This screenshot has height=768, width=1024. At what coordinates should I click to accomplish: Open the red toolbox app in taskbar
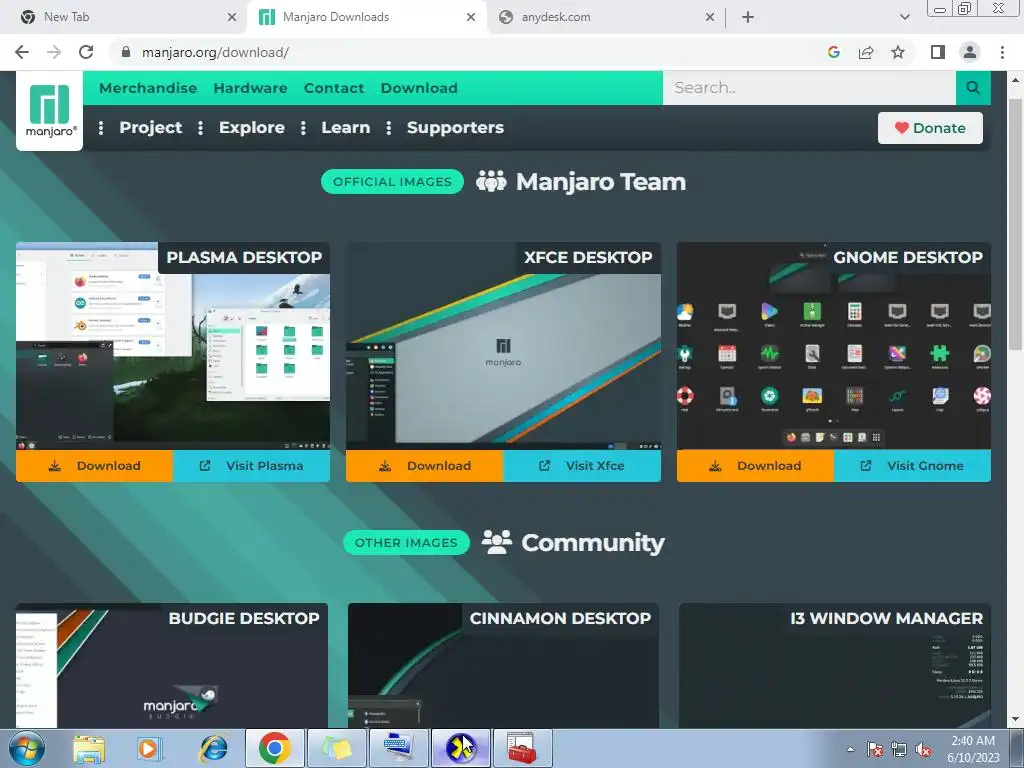522,748
